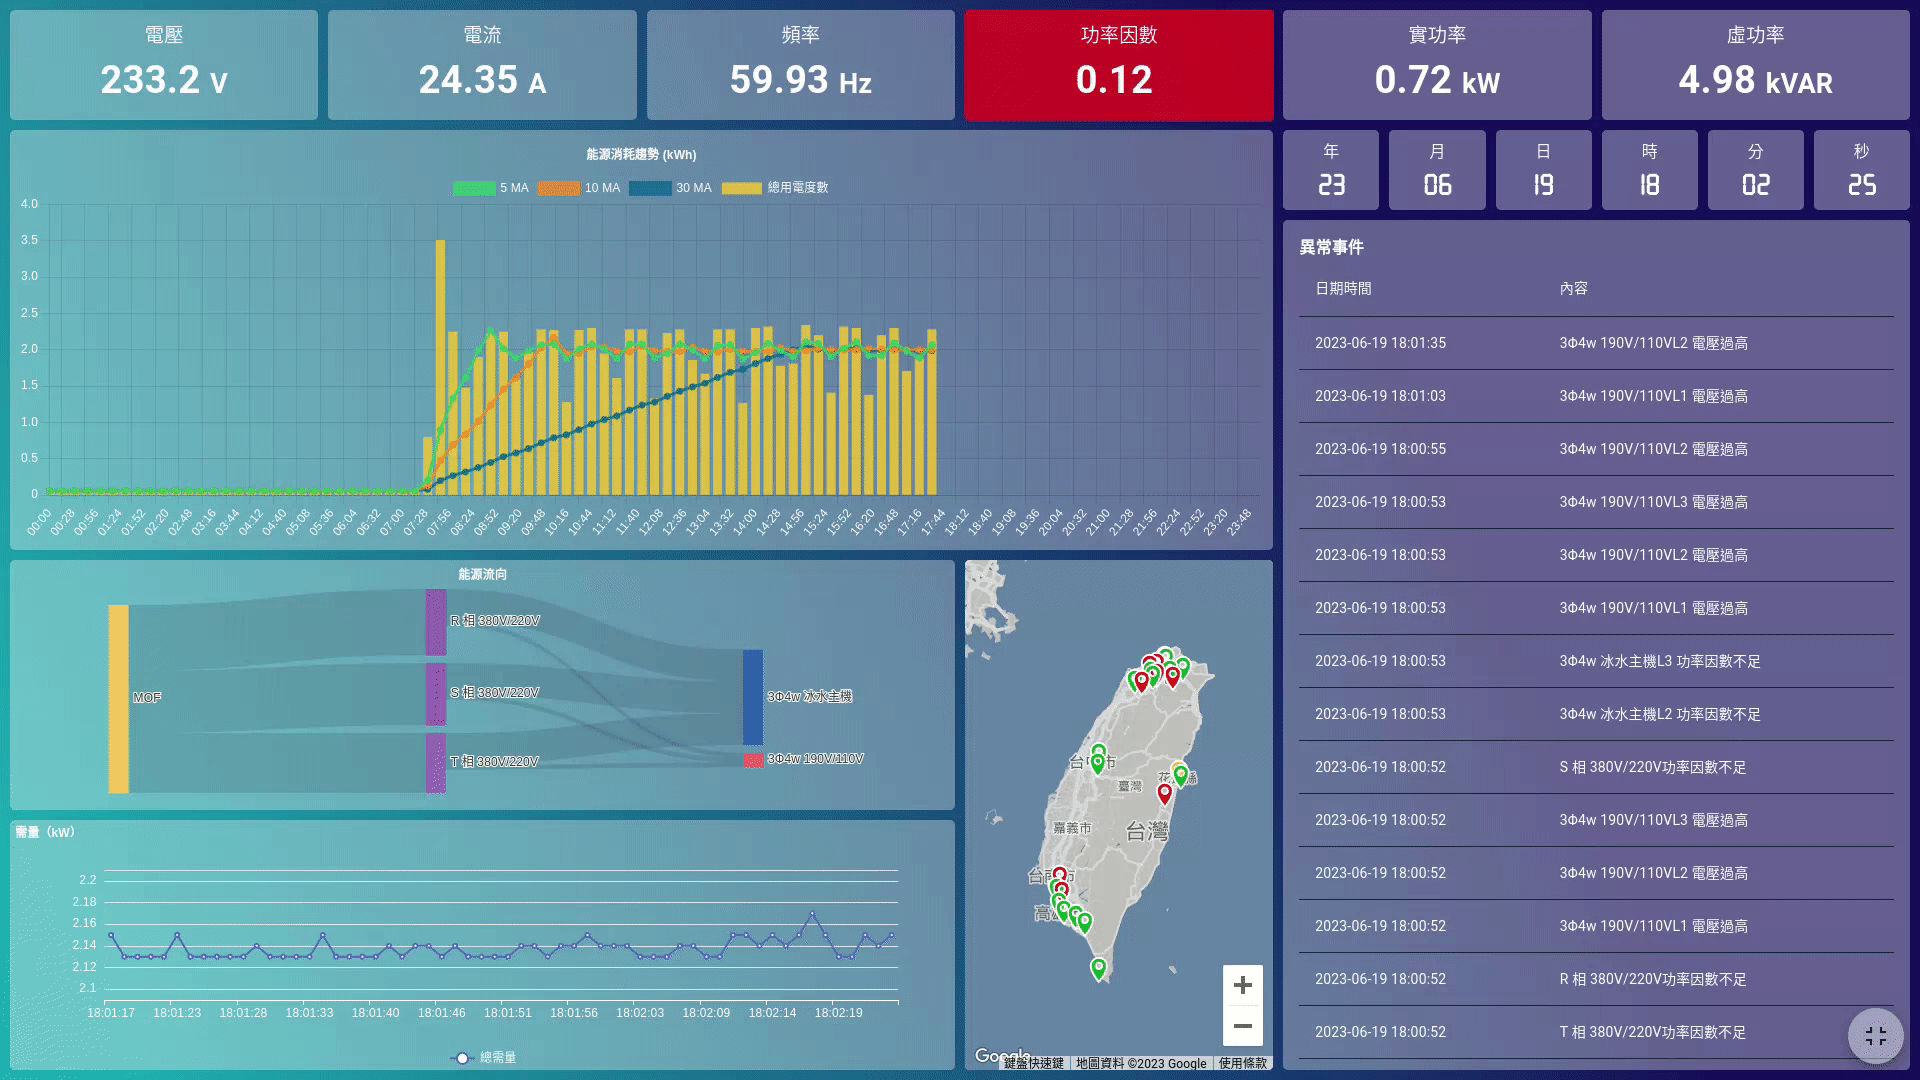Click the 電流 24.35 A card

coord(482,65)
